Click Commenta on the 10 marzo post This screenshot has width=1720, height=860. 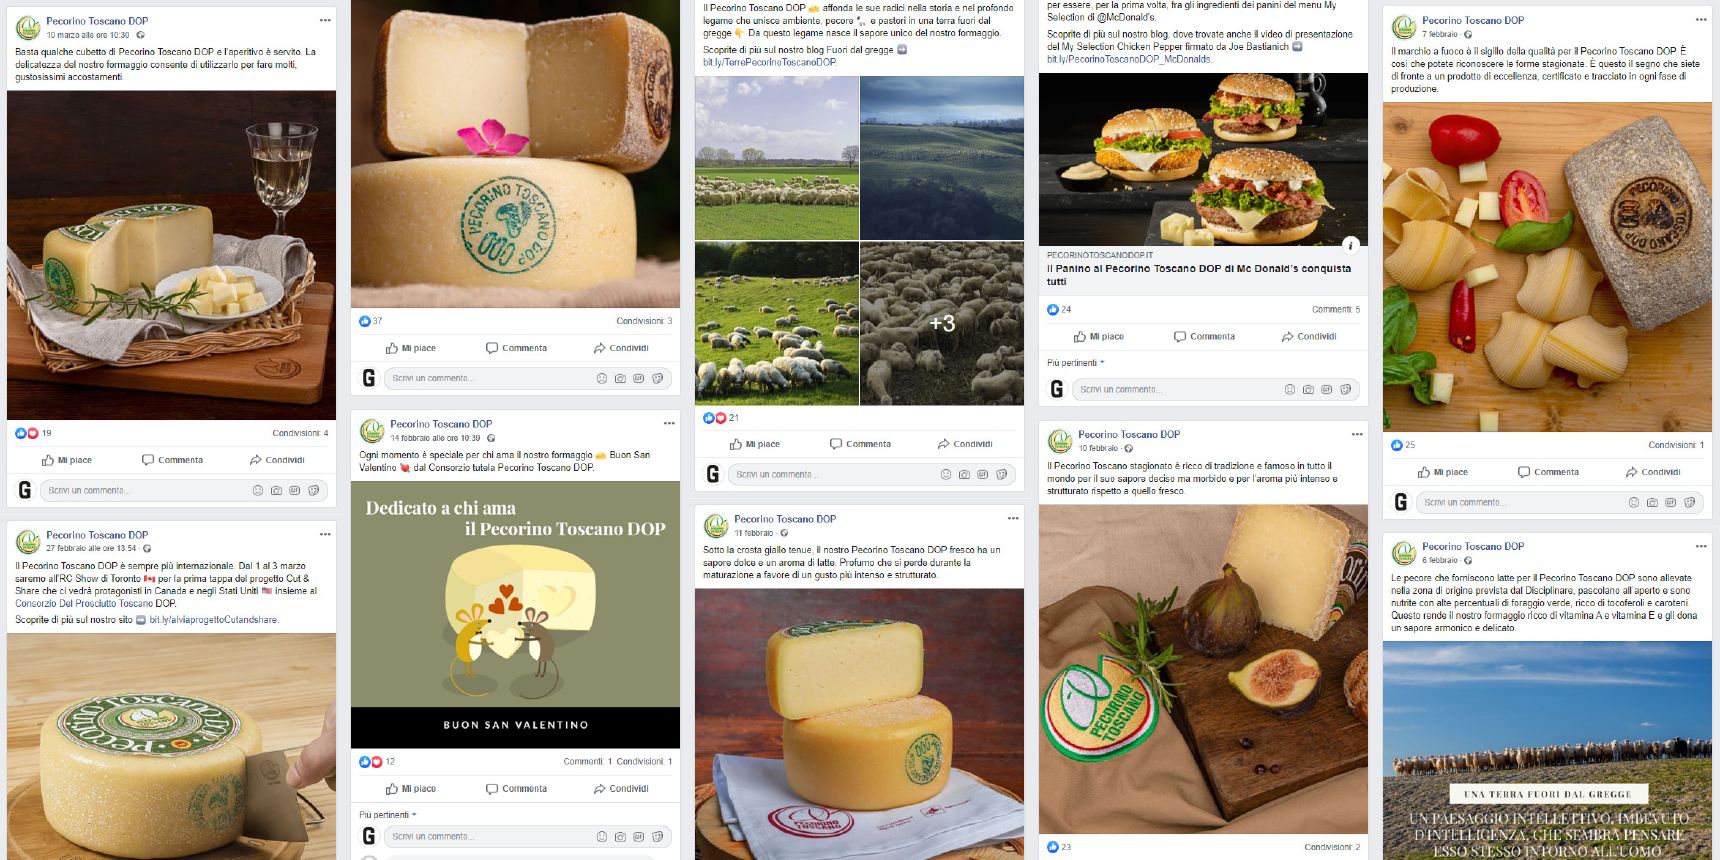(x=172, y=460)
